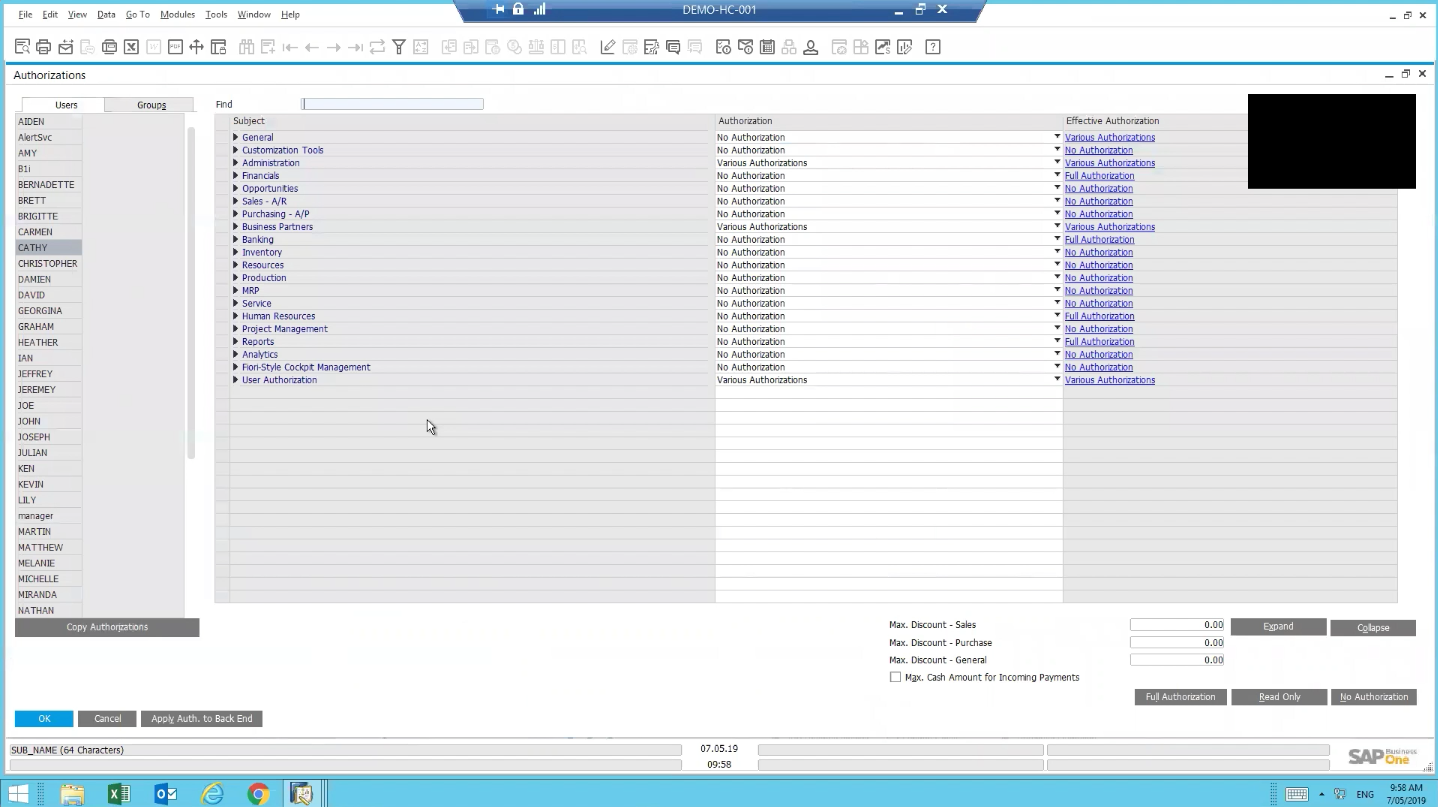Click the Filter funnel toolbar icon
This screenshot has height=807, width=1438.
398,47
